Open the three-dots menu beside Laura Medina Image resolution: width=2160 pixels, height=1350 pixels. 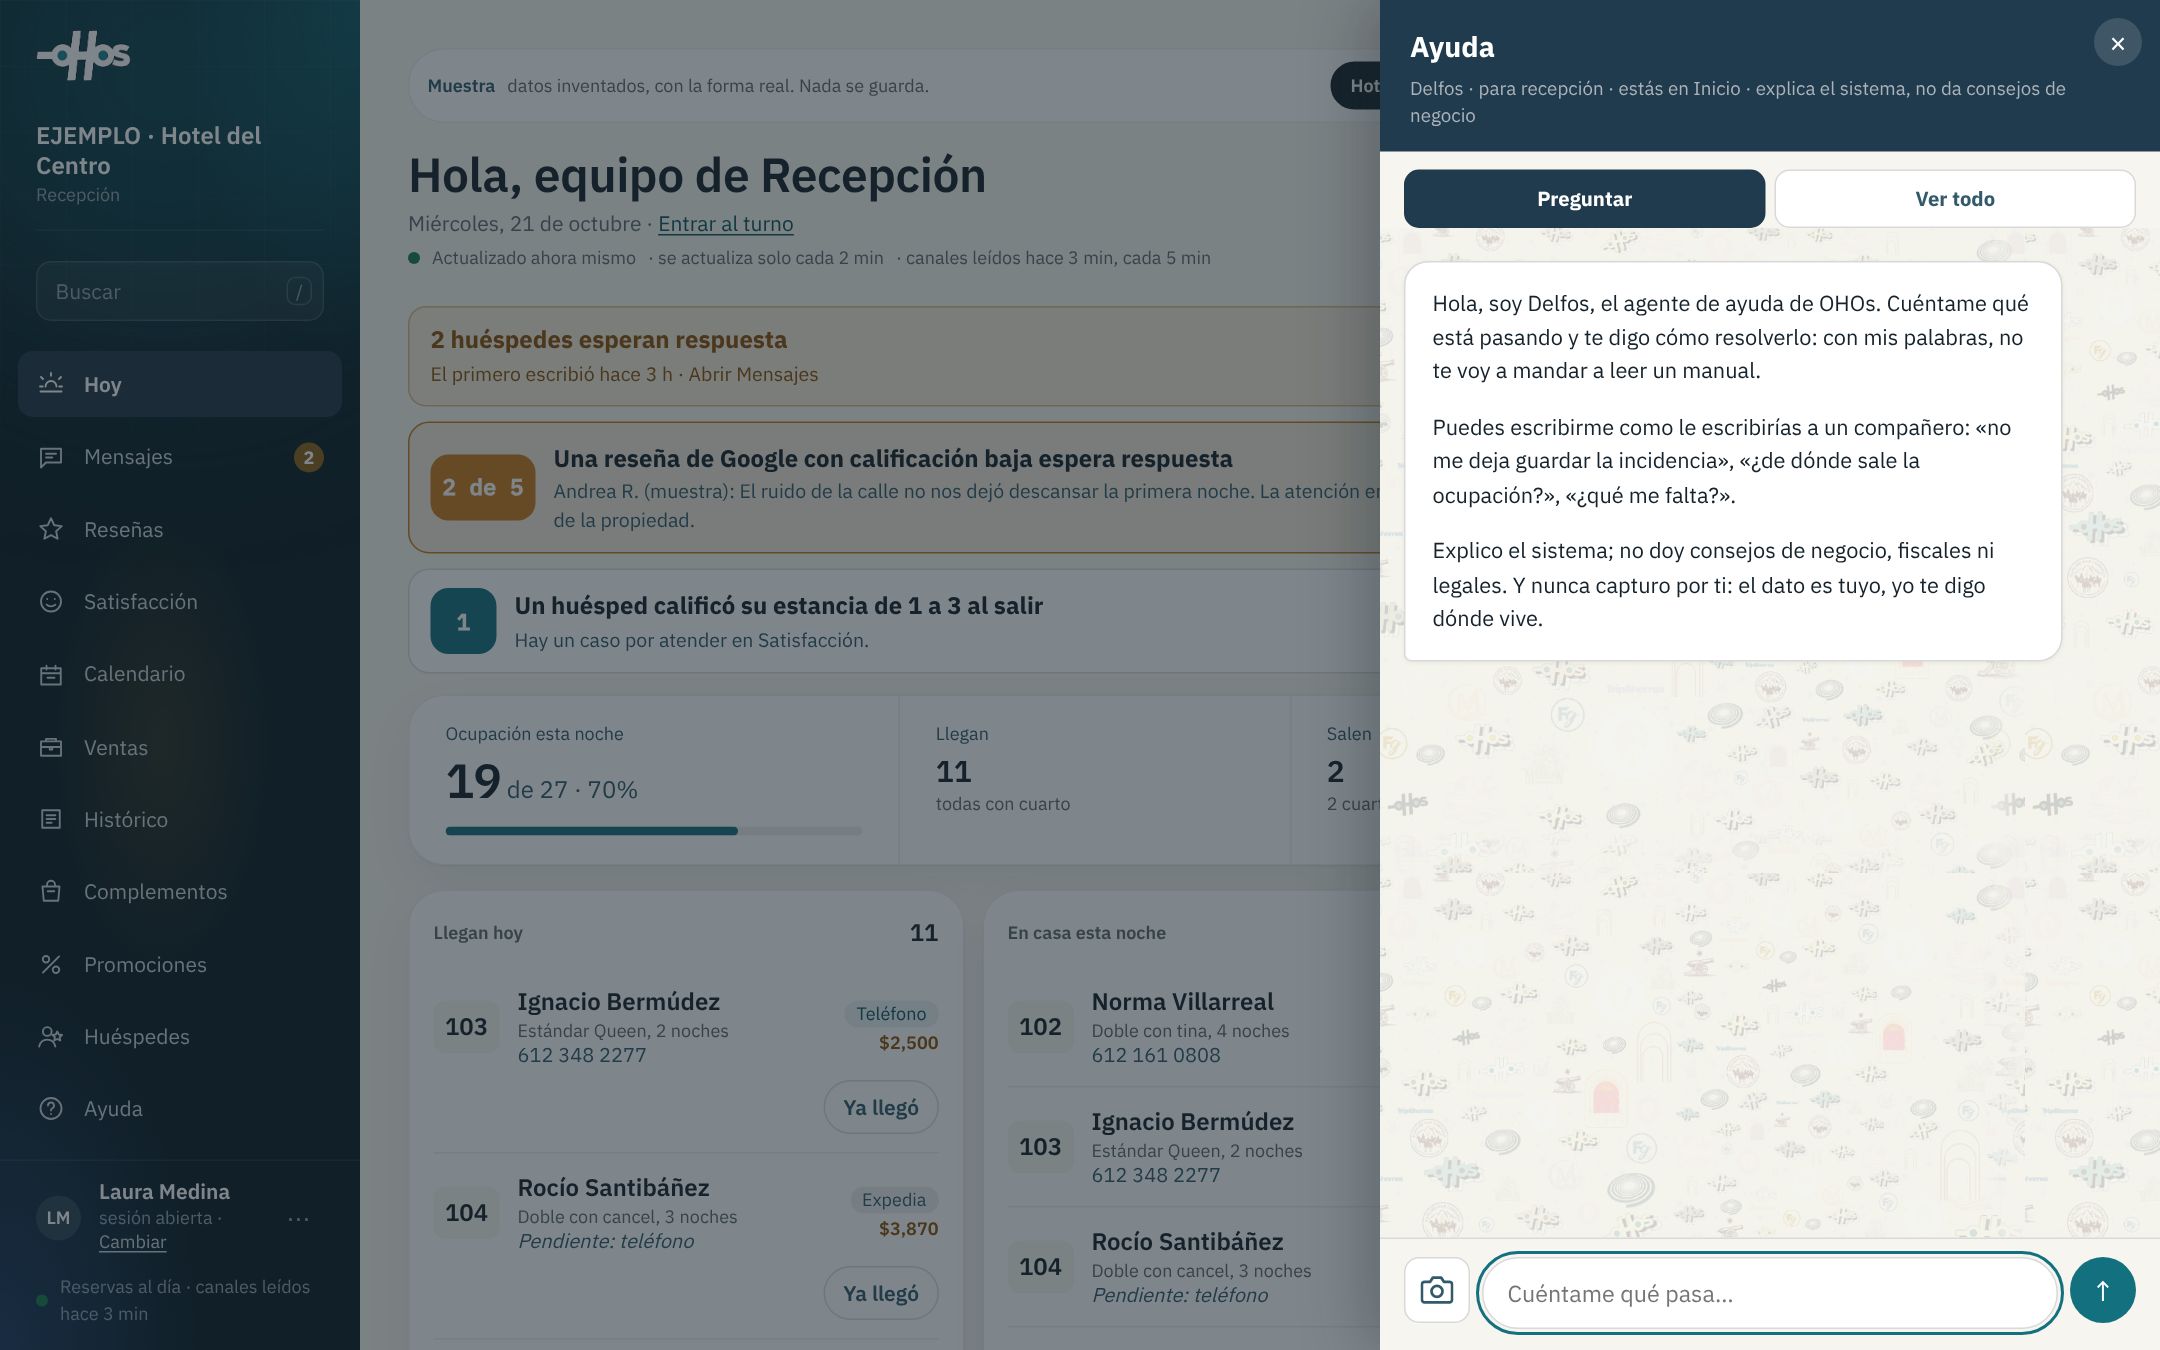point(298,1218)
